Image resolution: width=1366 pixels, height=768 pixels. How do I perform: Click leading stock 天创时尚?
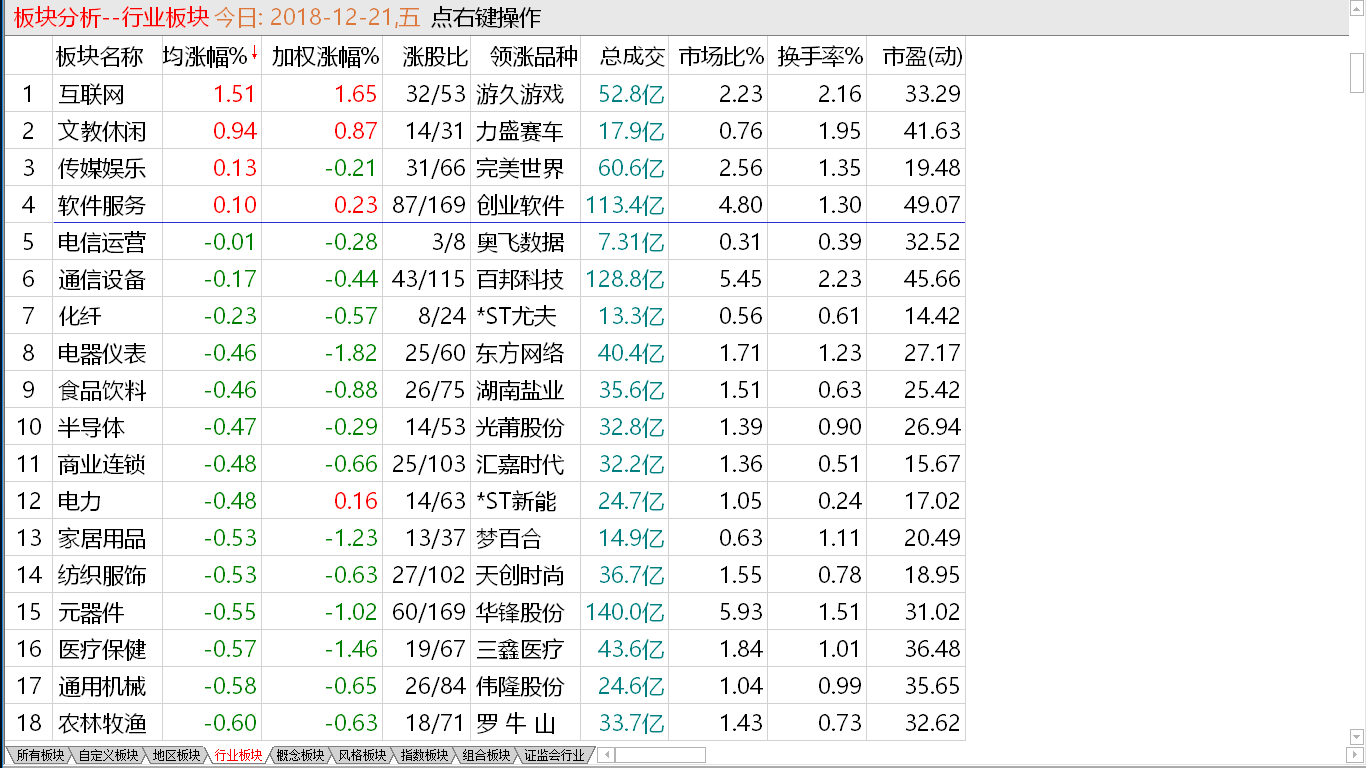(x=520, y=575)
